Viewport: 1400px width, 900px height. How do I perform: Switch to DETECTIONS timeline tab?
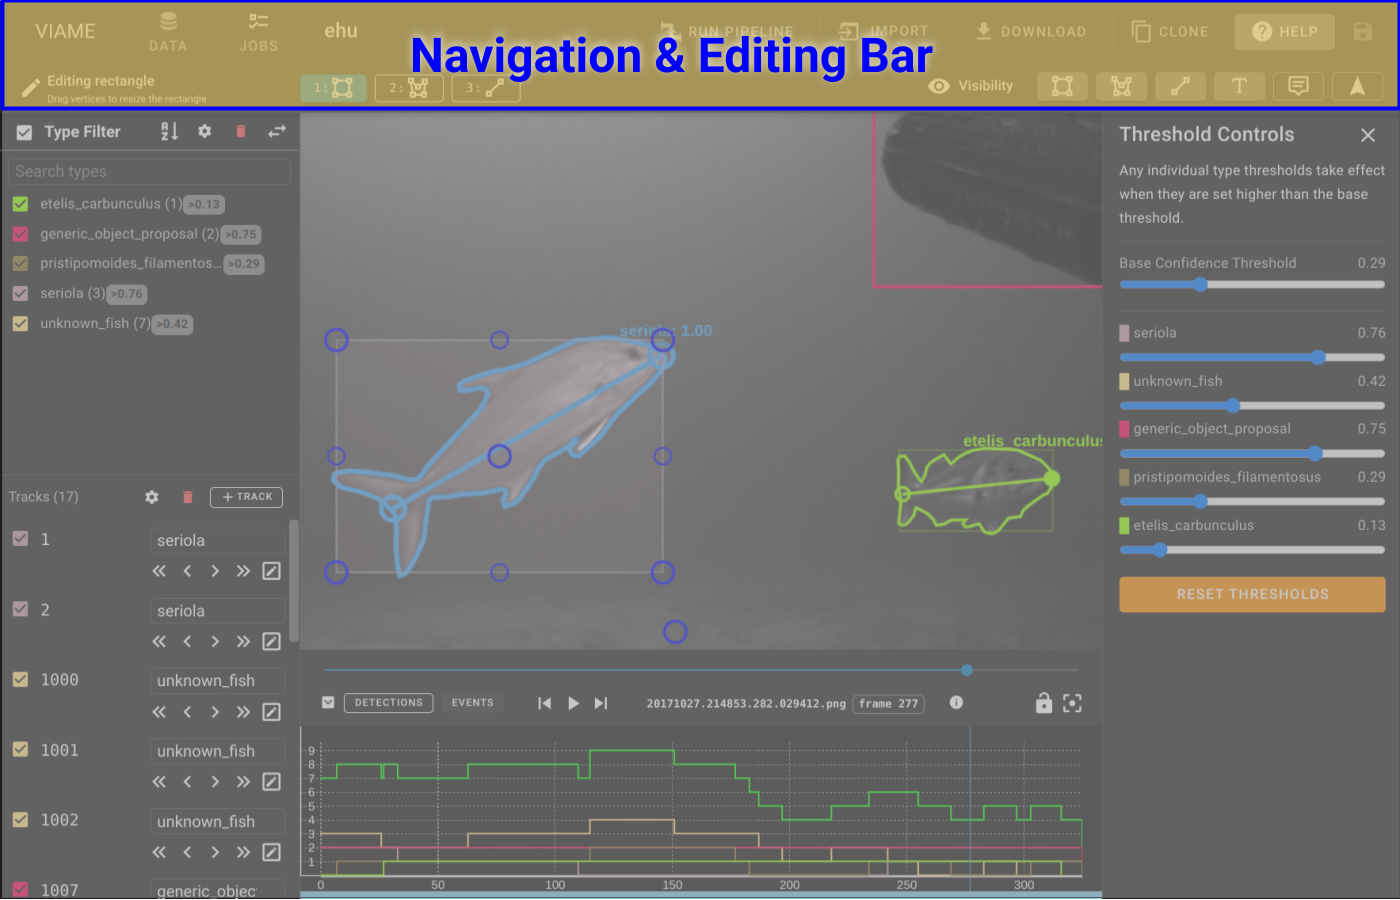(389, 703)
